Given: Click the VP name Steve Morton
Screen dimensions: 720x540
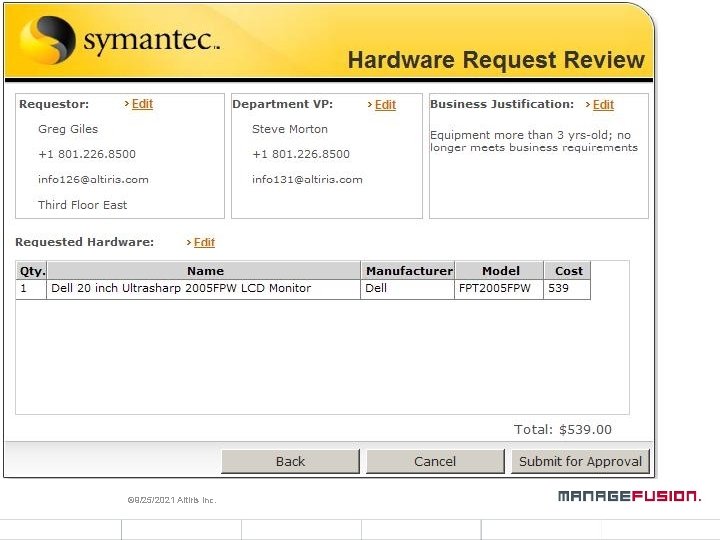Looking at the screenshot, I should 290,129.
